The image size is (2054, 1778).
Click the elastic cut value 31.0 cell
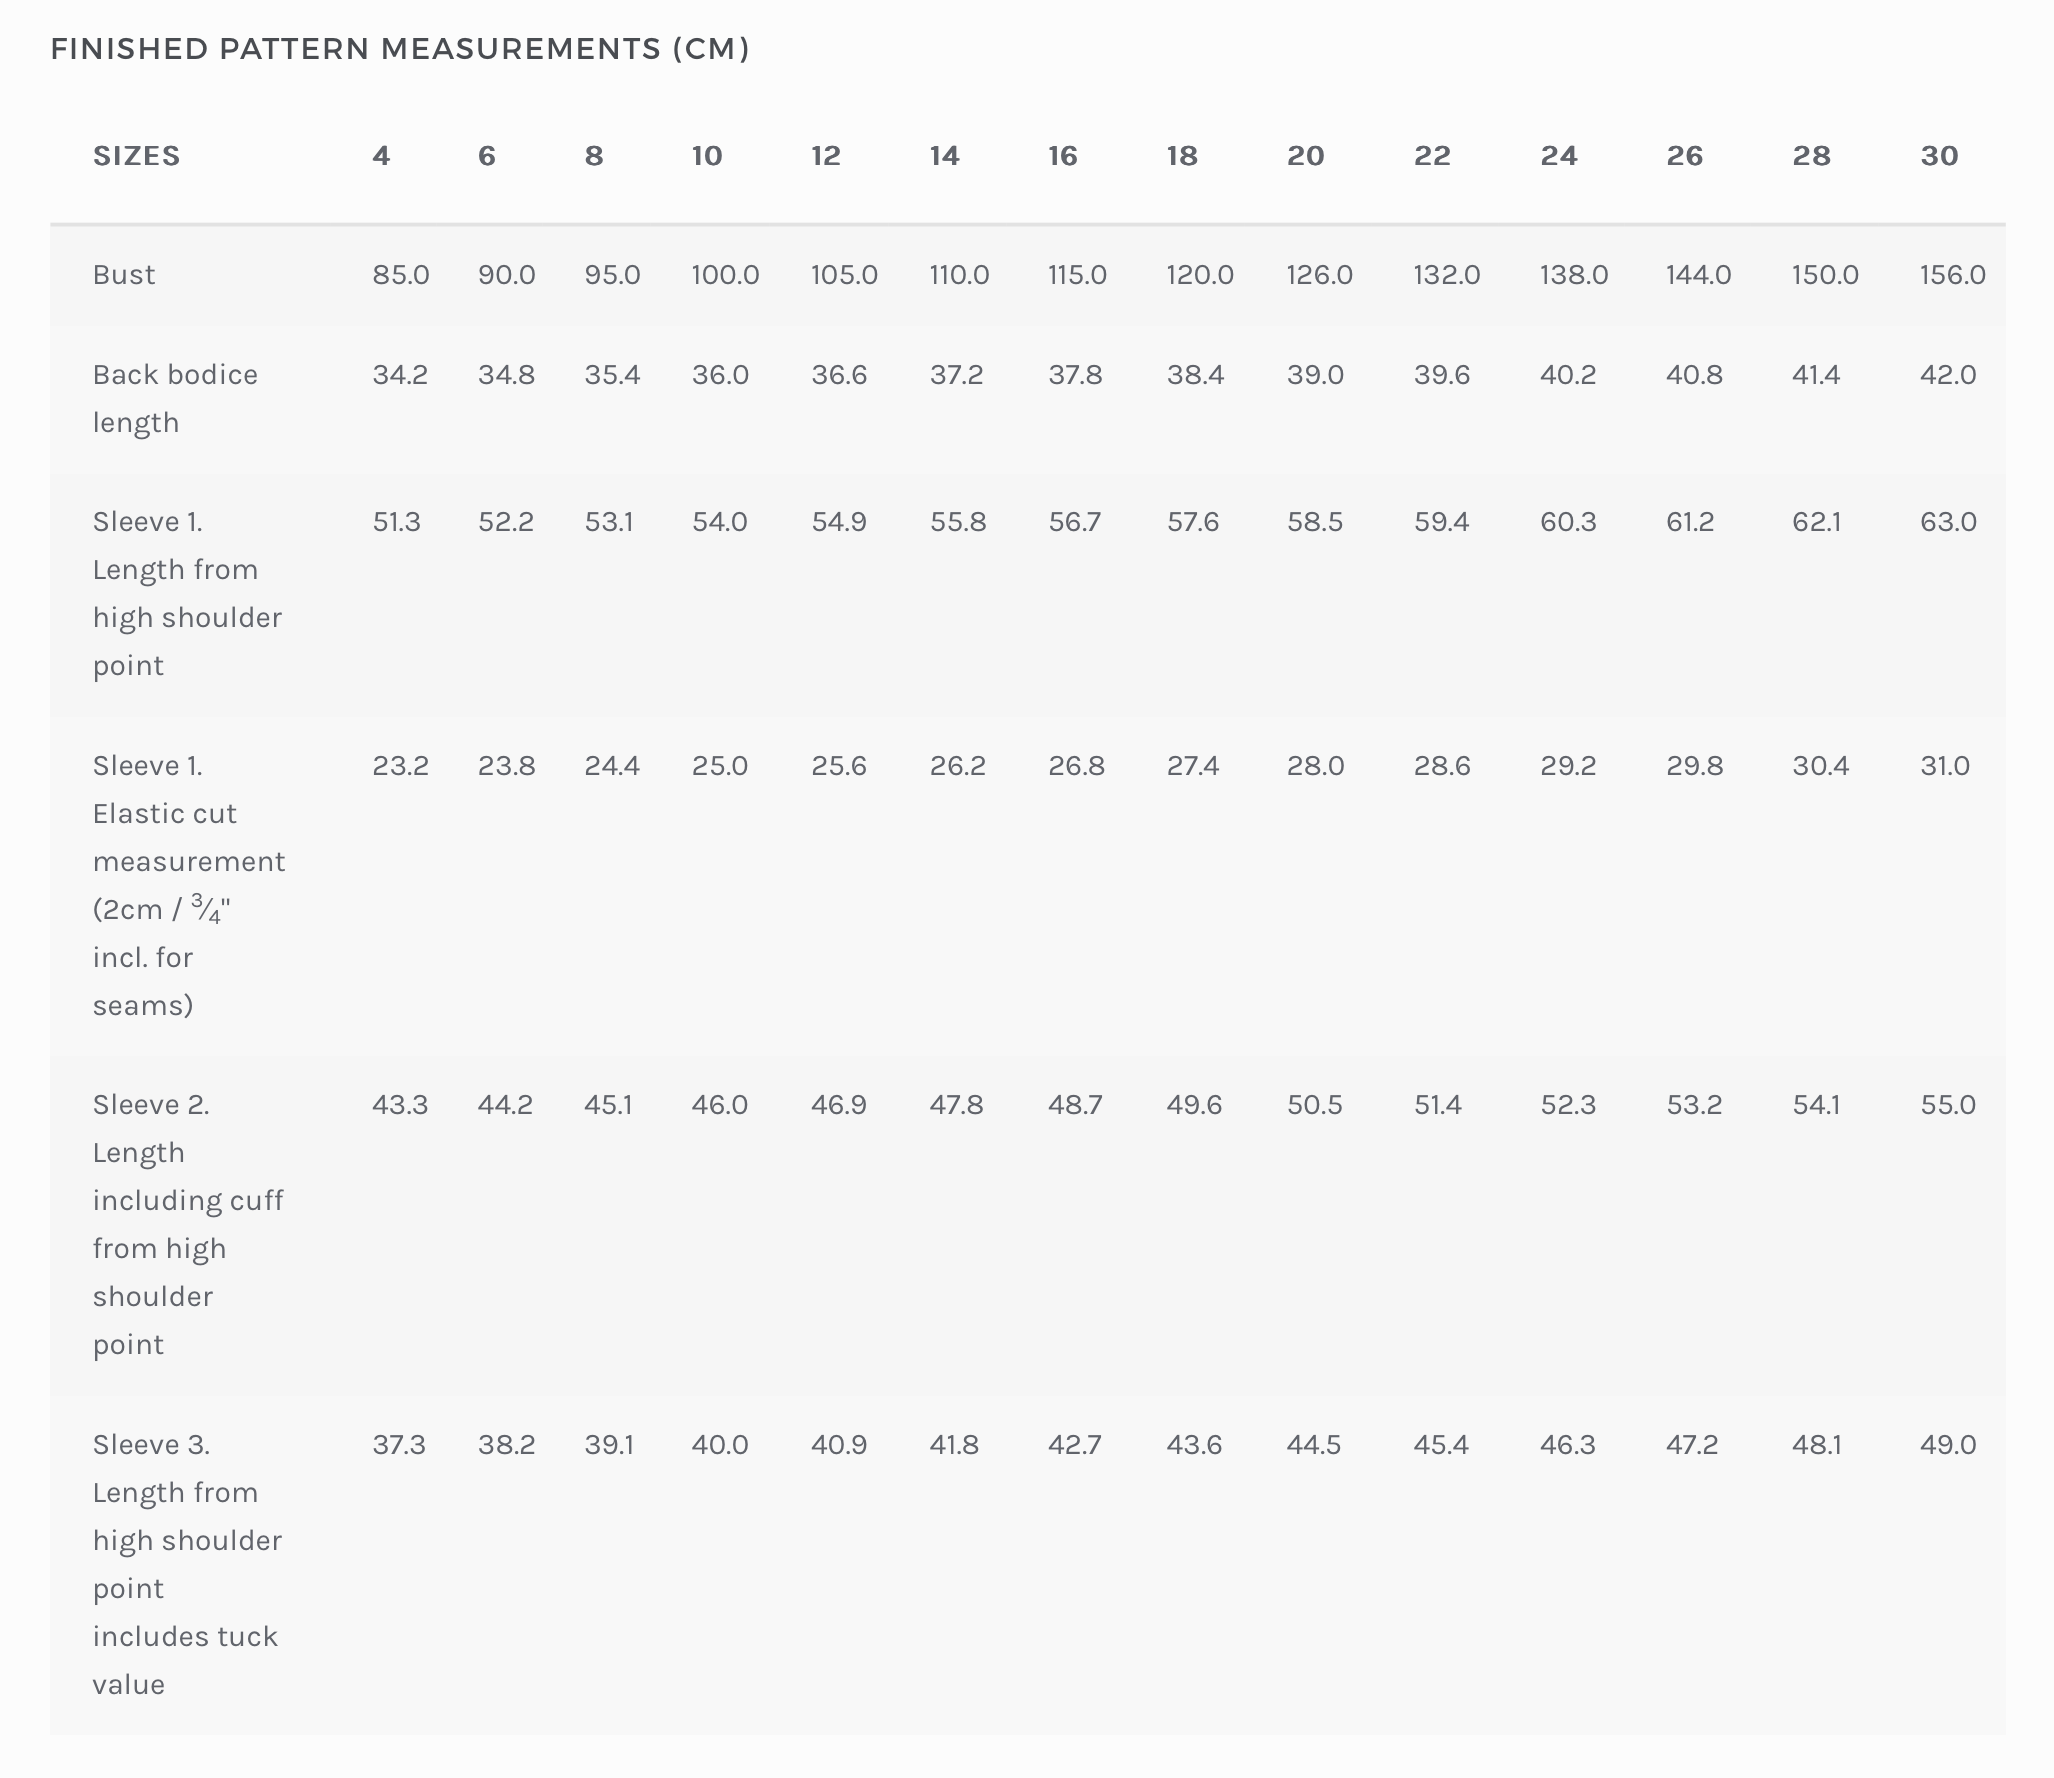pyautogui.click(x=1945, y=766)
